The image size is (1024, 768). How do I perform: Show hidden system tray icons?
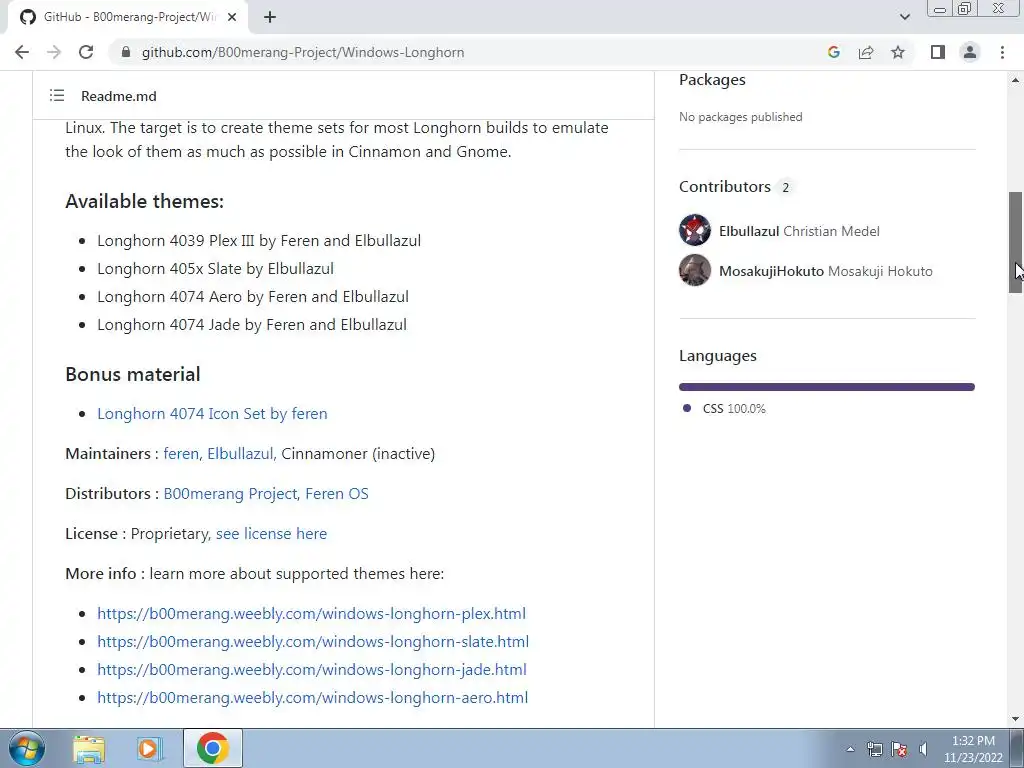(850, 749)
